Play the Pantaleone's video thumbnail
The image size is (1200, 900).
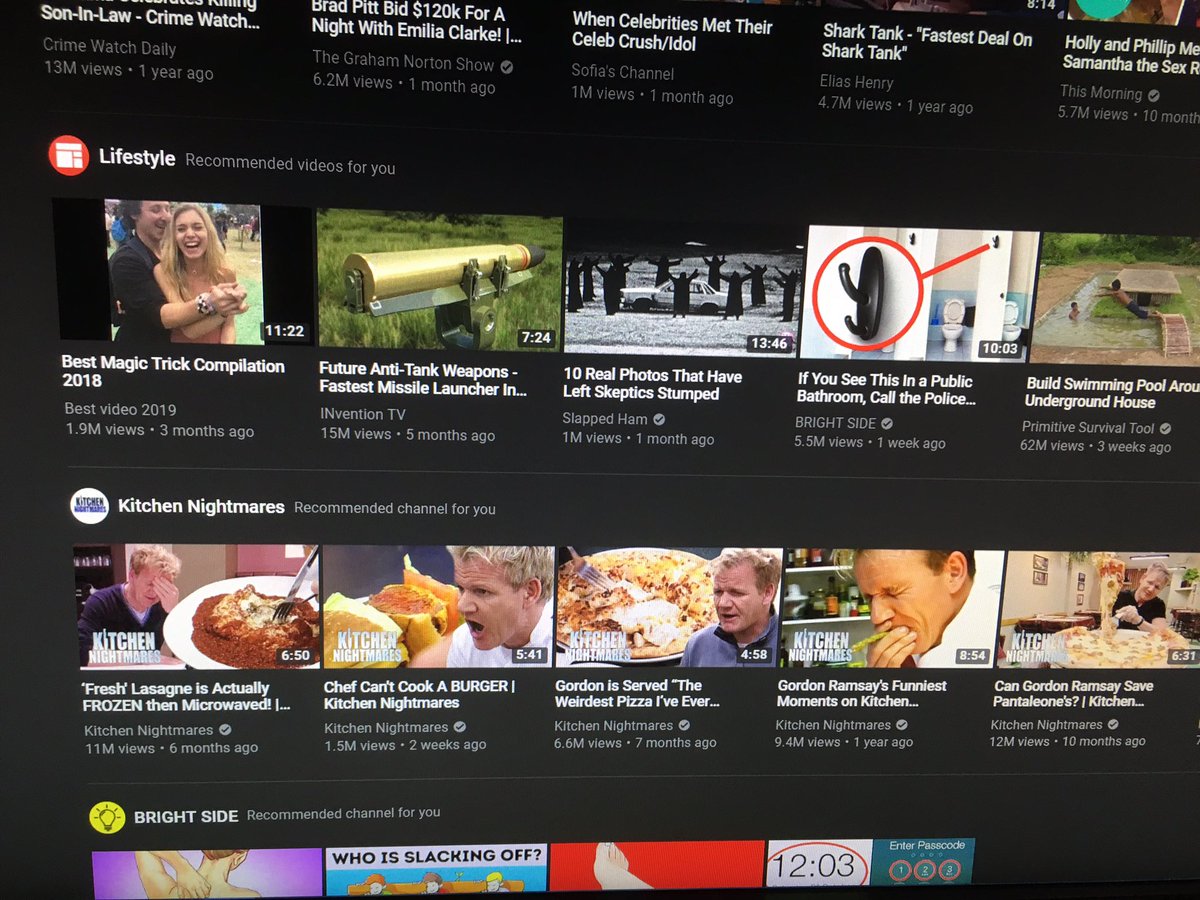1100,608
